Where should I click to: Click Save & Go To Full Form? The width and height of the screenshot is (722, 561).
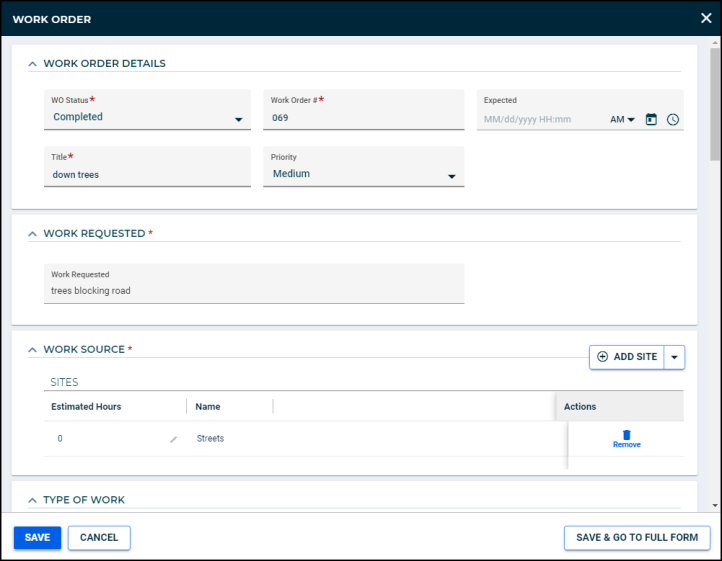[637, 538]
